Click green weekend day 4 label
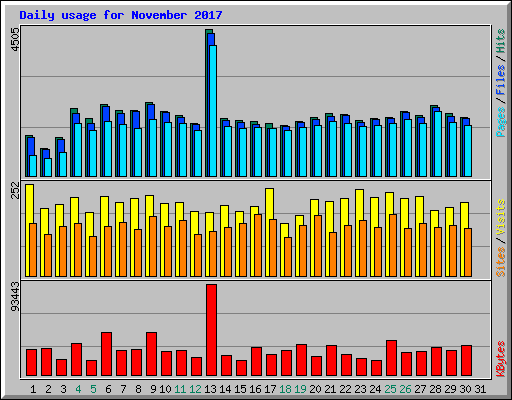 coord(78,389)
